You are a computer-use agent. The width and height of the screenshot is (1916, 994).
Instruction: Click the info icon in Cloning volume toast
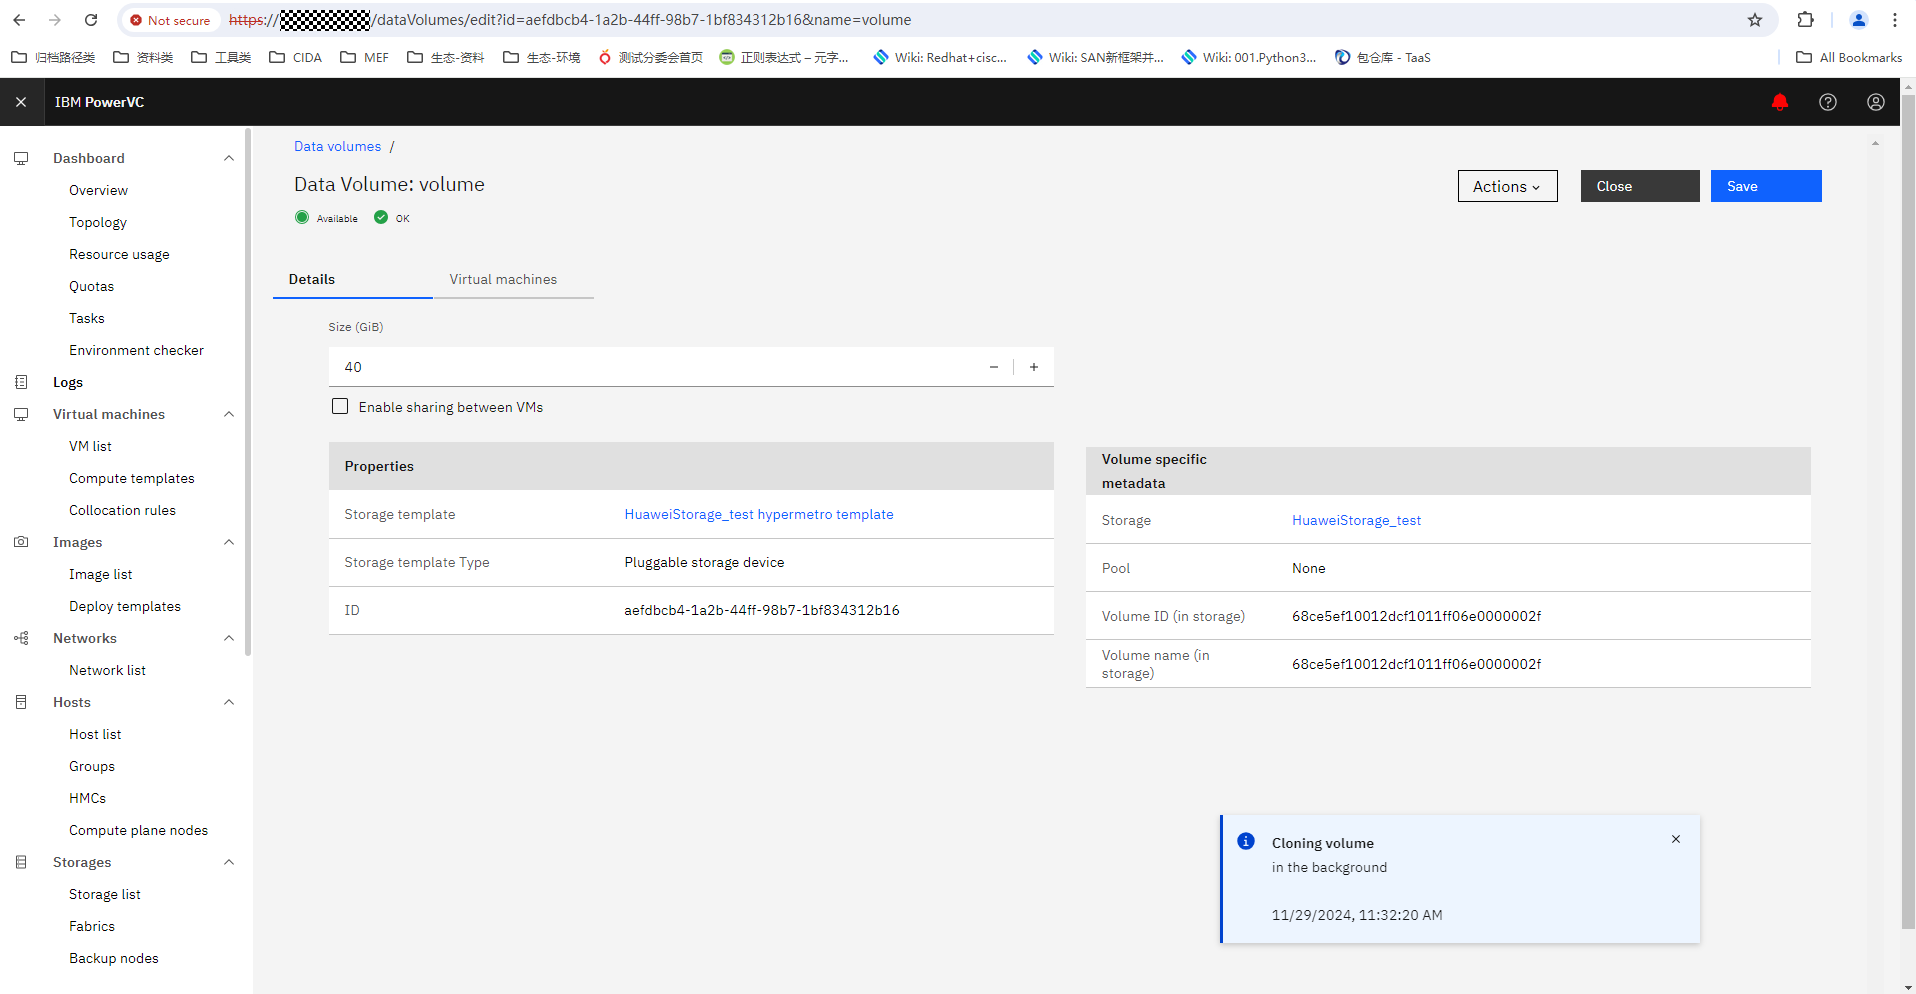[1246, 841]
